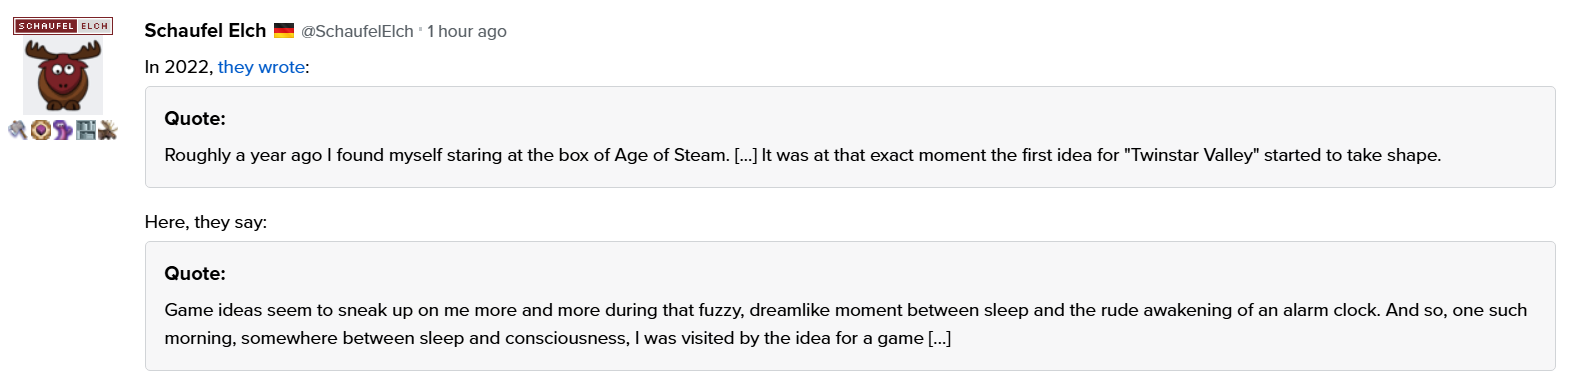
Task: Open the '1 hour ago' post timestamp
Action: (467, 31)
